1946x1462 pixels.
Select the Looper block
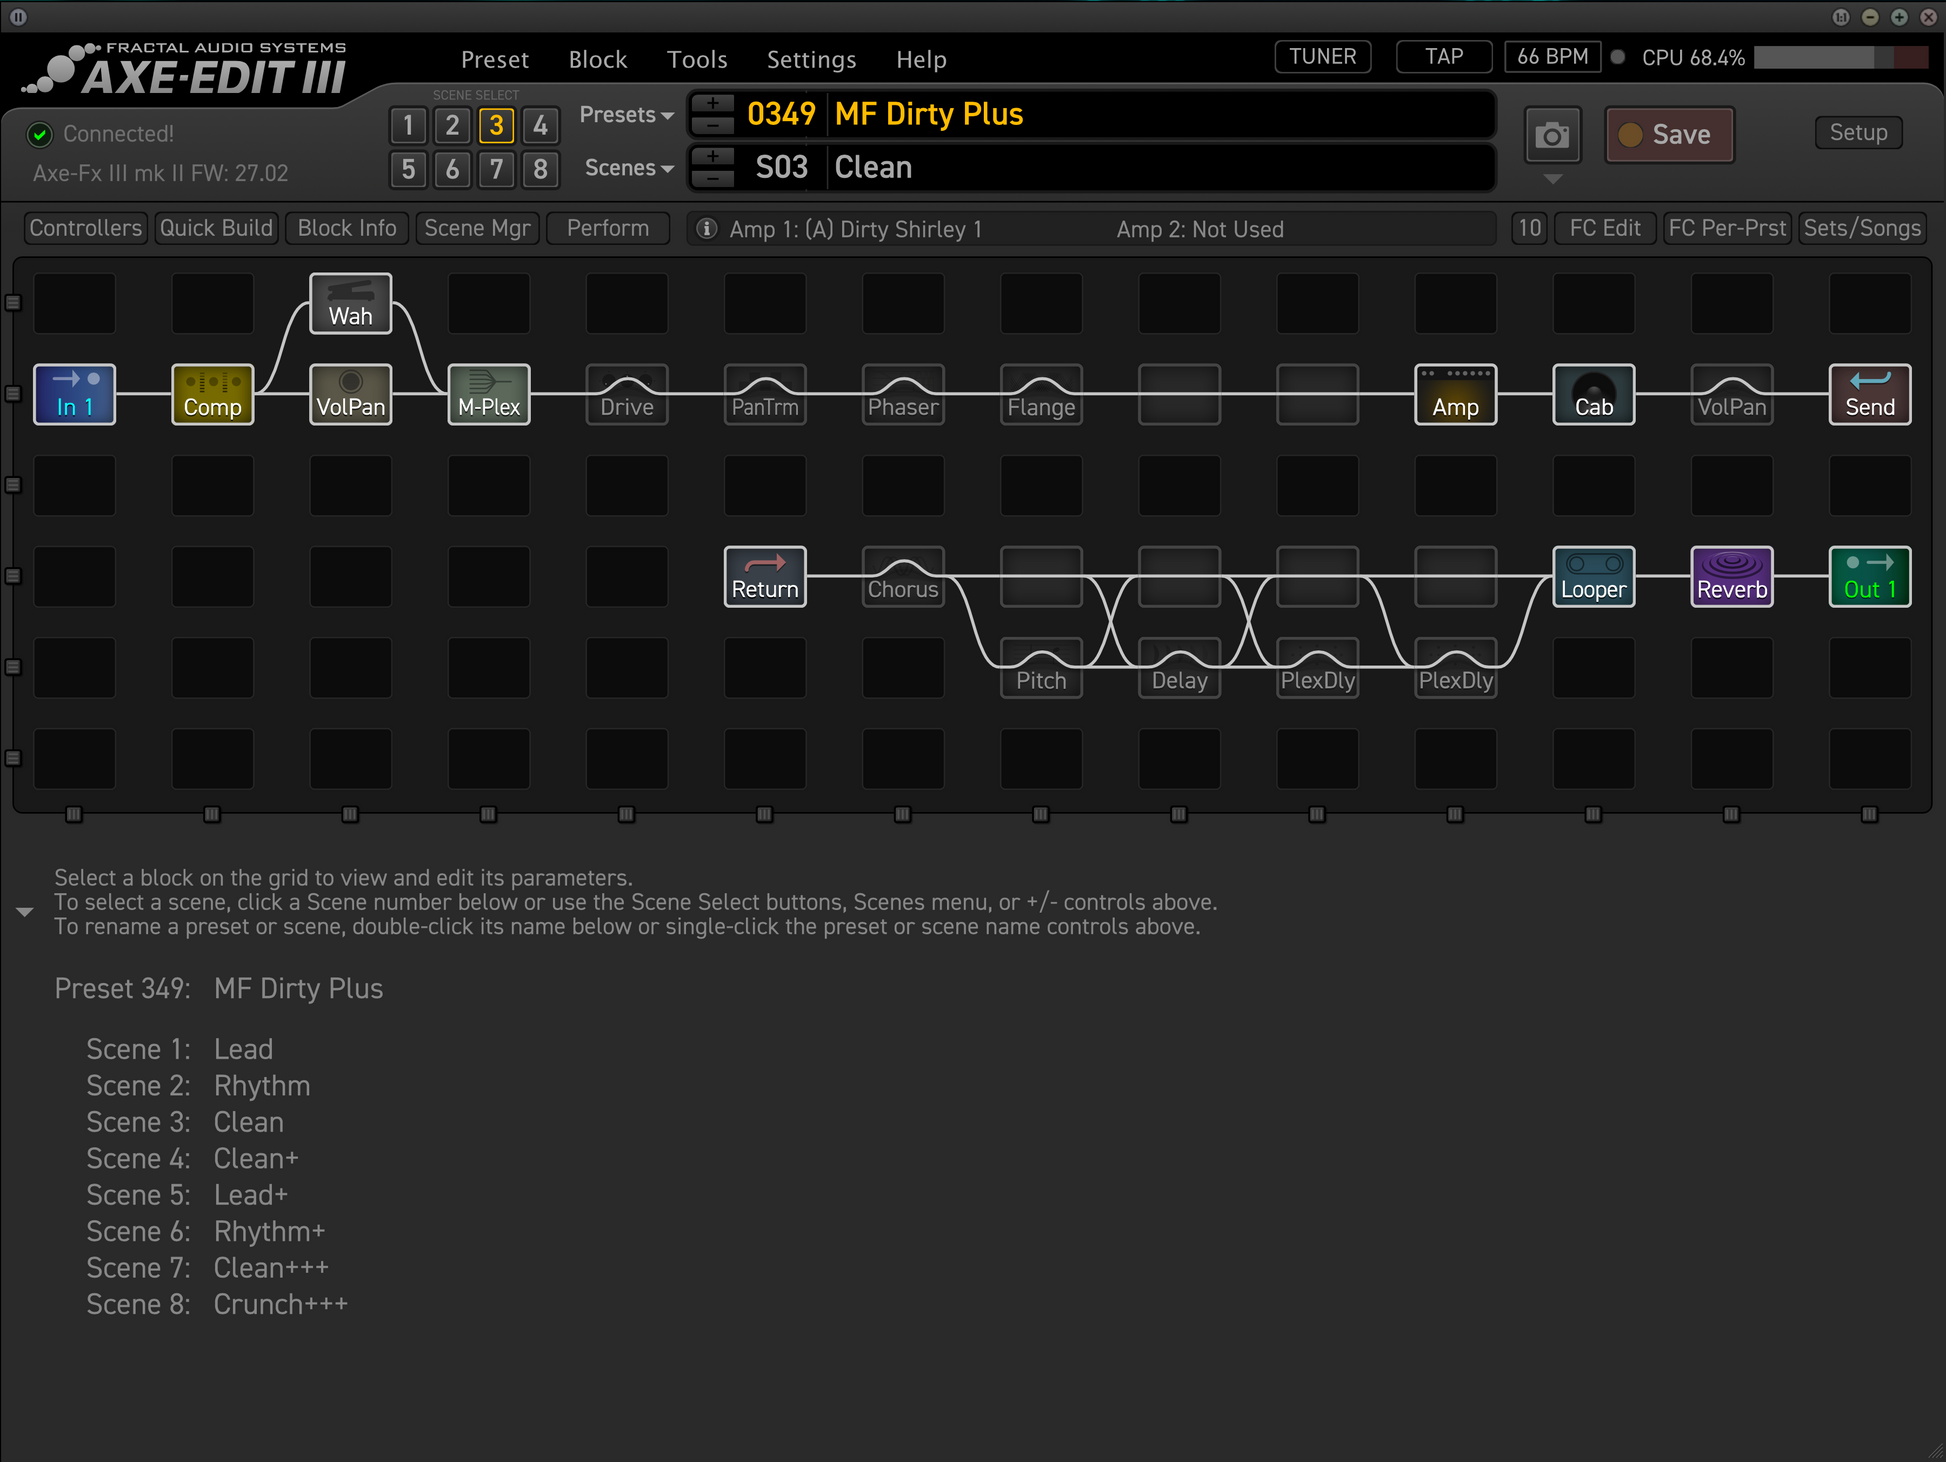pyautogui.click(x=1593, y=576)
